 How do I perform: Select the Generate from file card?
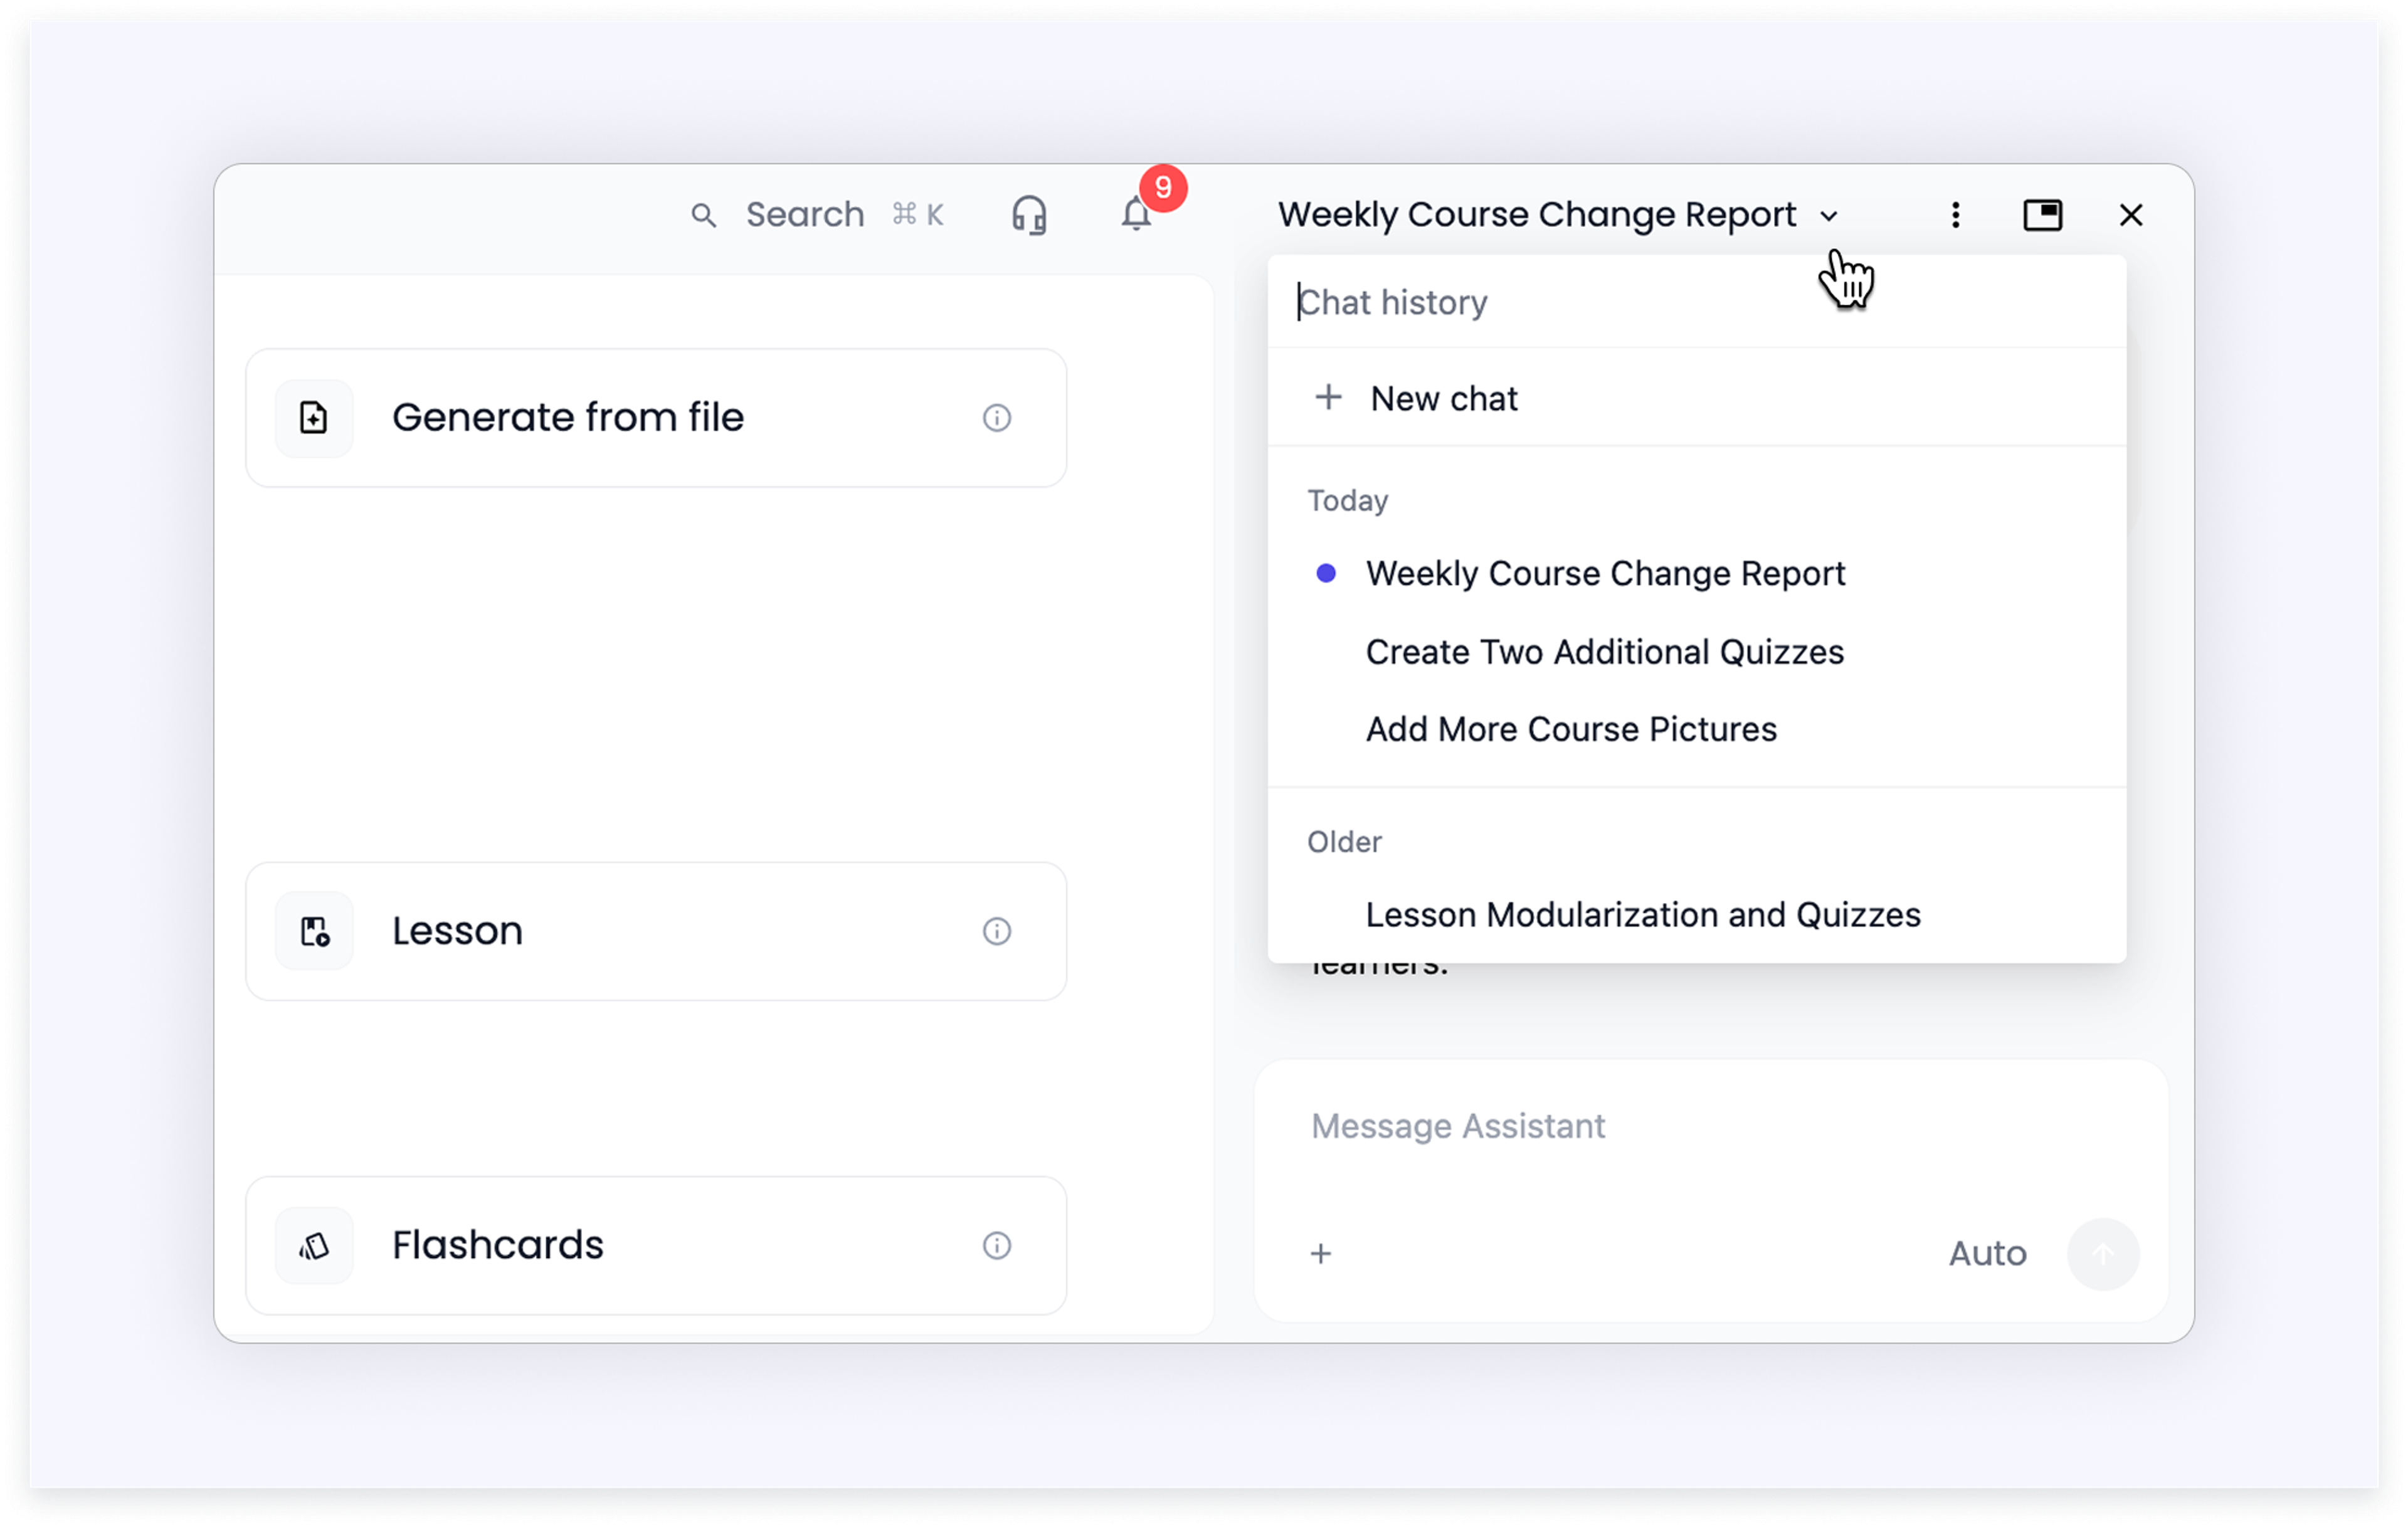(x=656, y=418)
